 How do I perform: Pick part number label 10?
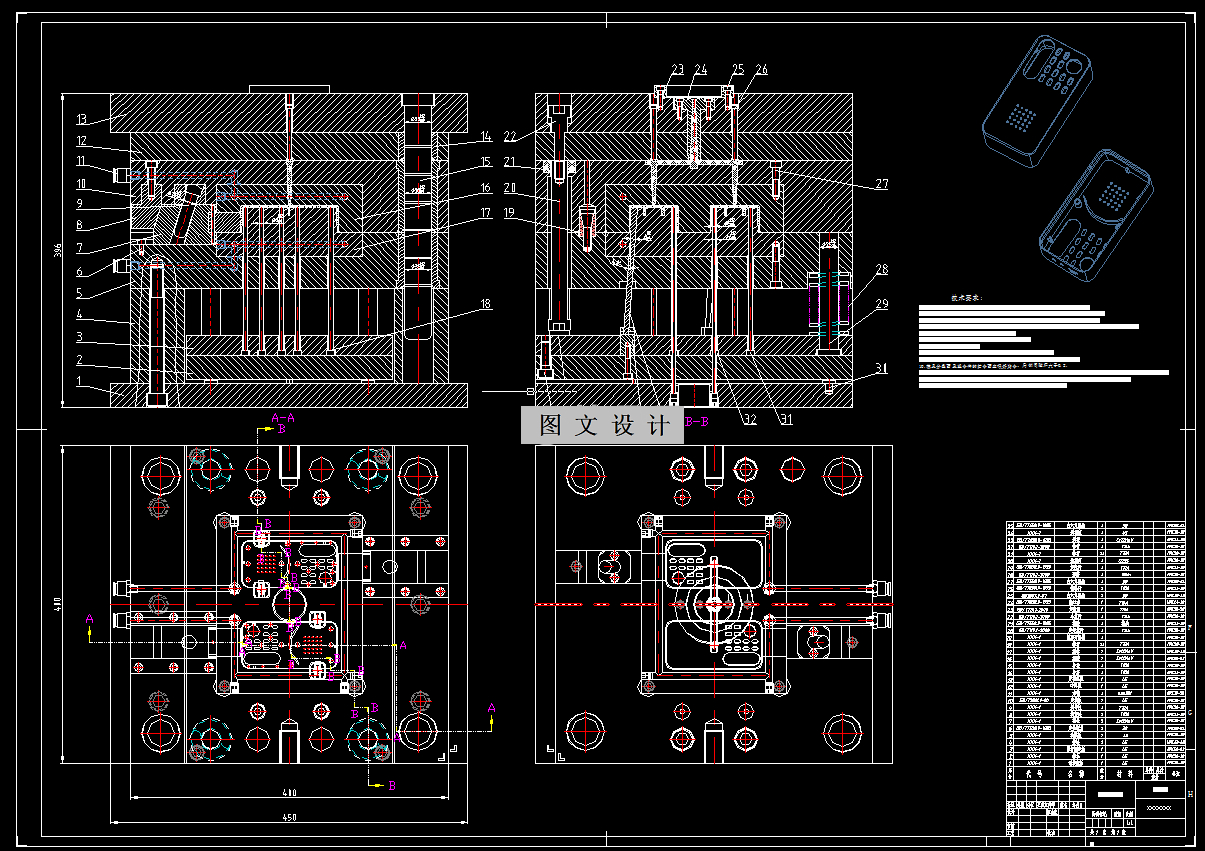(x=82, y=184)
